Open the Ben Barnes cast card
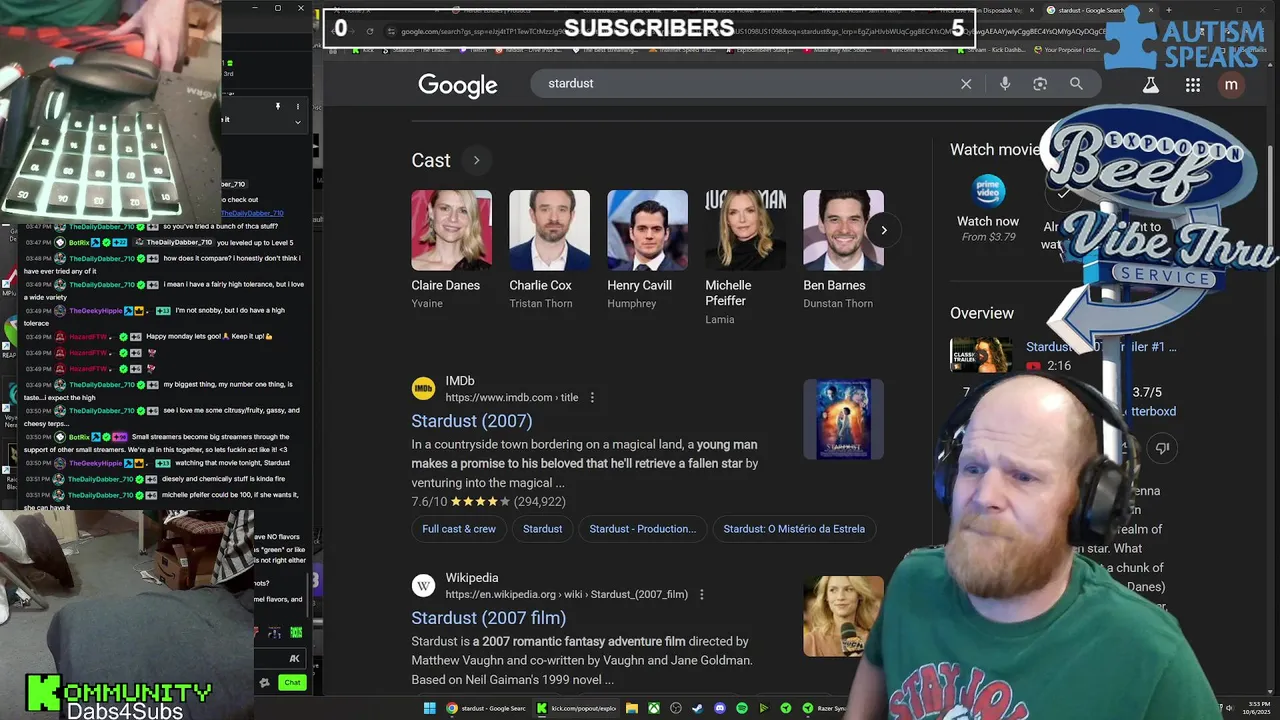This screenshot has width=1280, height=720. (x=843, y=250)
